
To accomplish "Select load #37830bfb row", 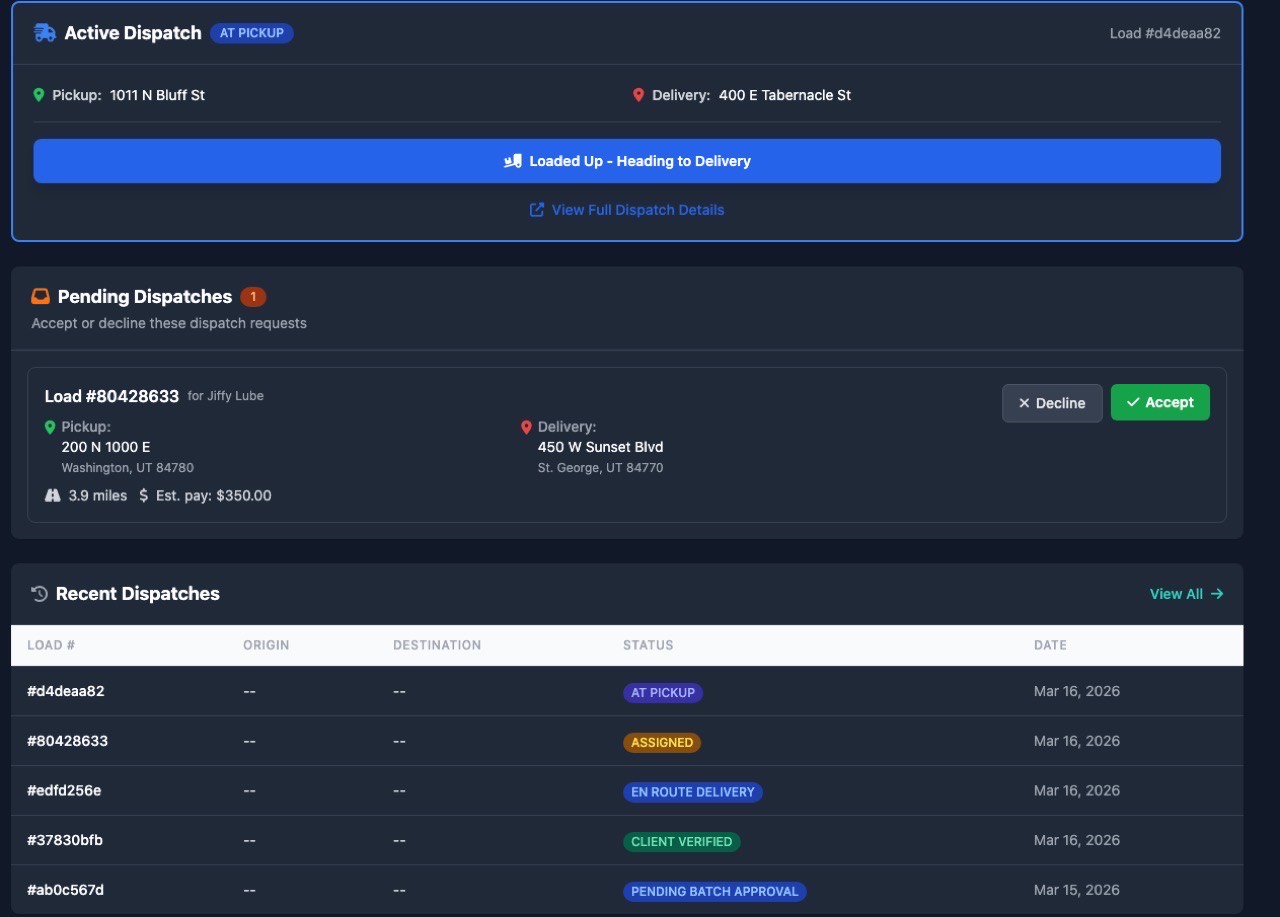I will [627, 840].
